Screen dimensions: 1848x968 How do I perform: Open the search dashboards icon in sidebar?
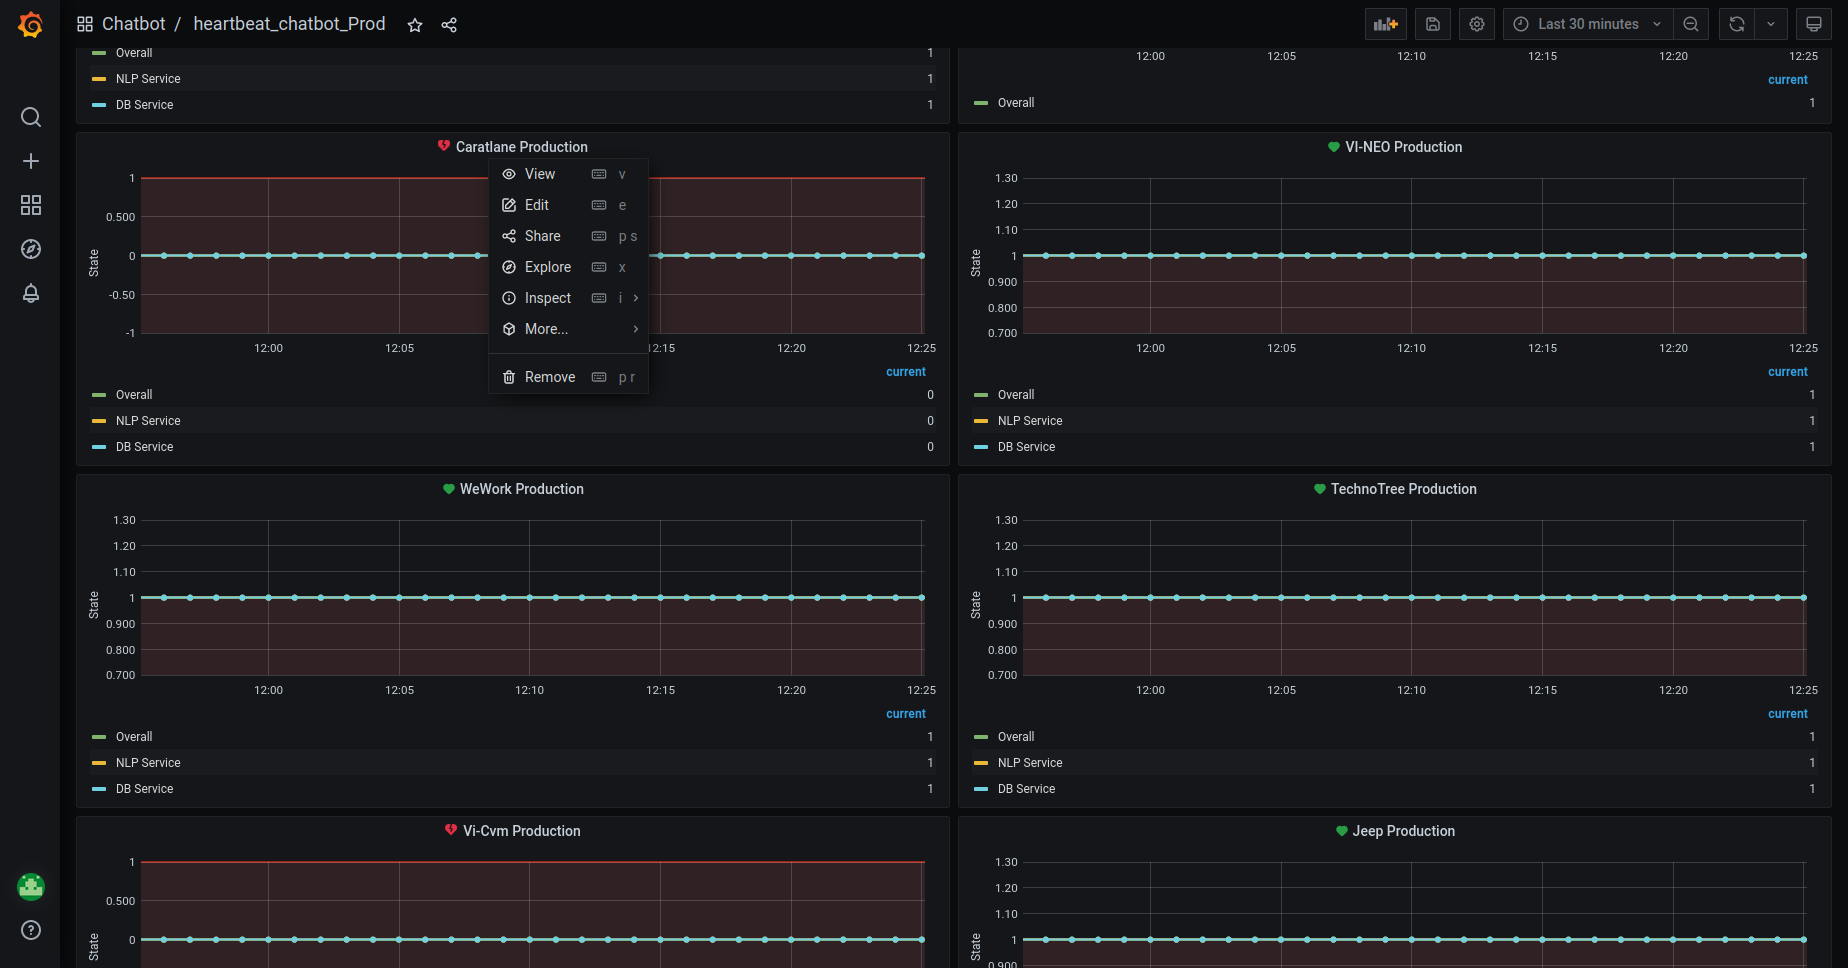coord(31,118)
